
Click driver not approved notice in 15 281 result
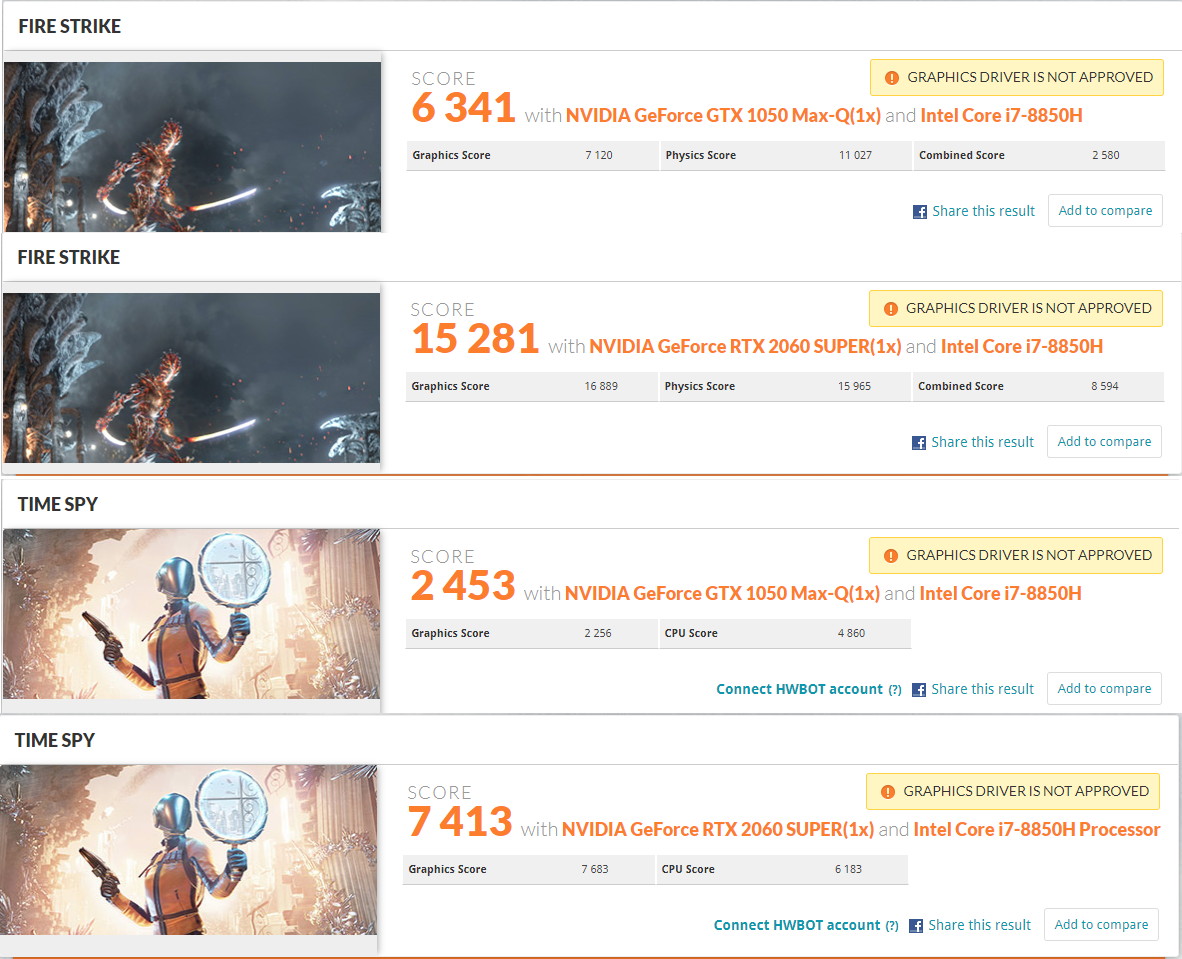coord(1015,308)
